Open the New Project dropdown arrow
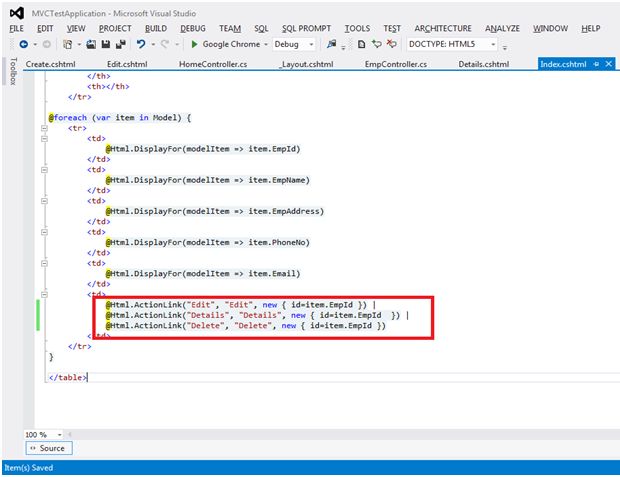Screen dimensions: 620x477 coord(79,44)
